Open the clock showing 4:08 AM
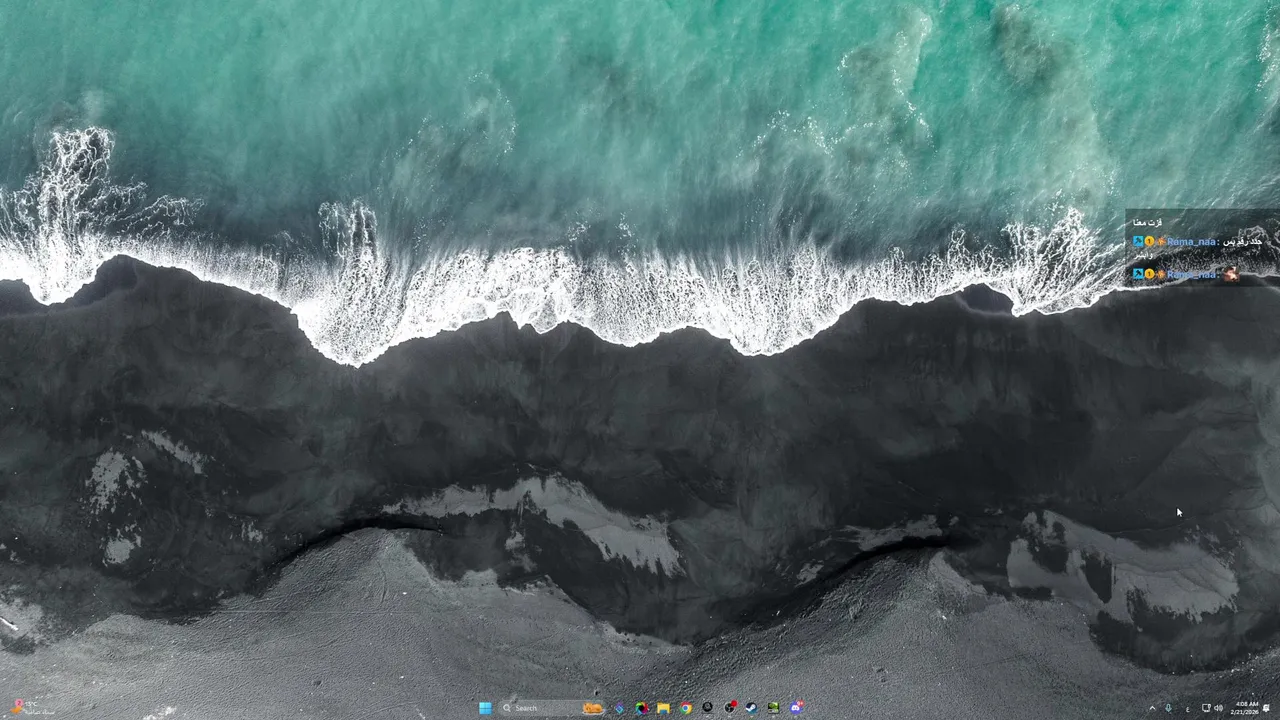 tap(1245, 708)
